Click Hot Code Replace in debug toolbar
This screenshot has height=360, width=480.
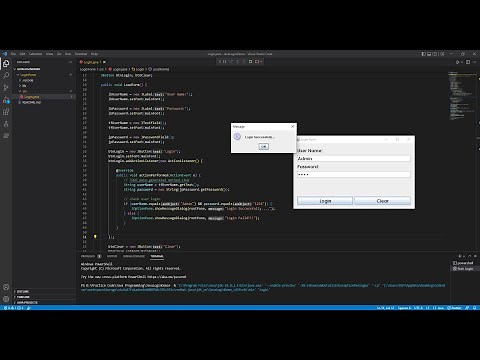coord(250,62)
